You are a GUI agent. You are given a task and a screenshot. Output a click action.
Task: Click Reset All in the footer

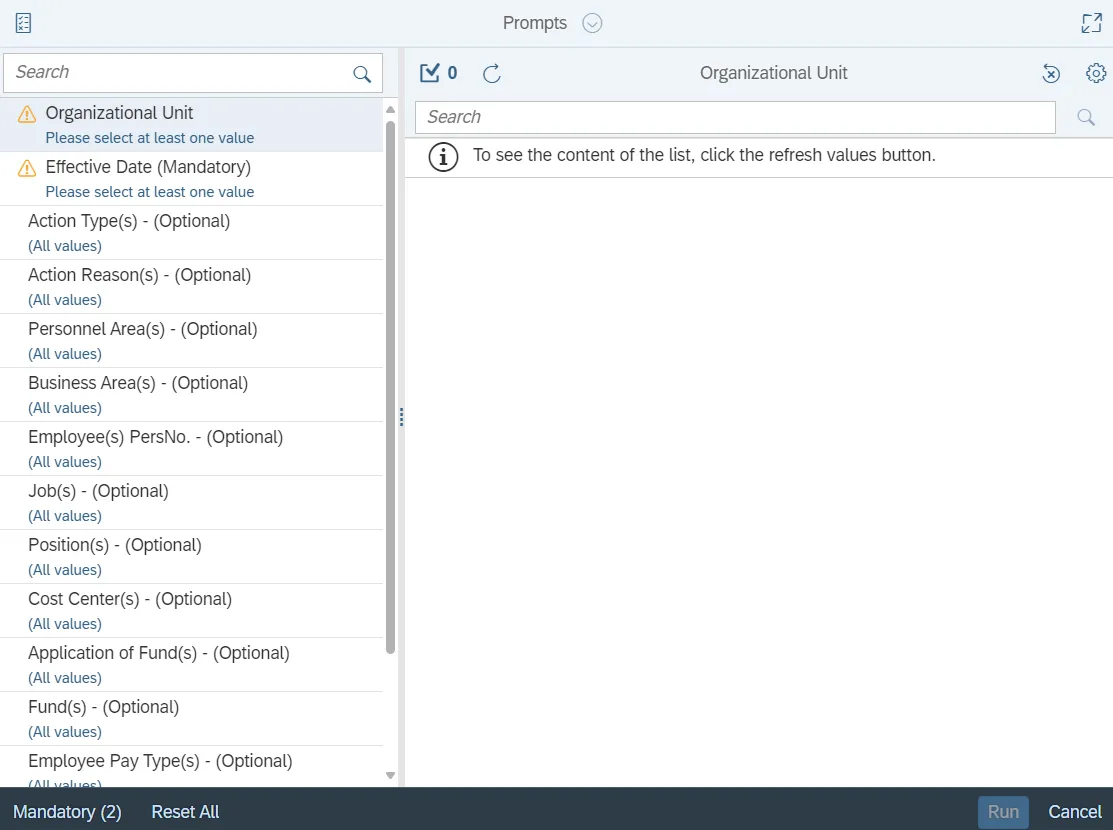(x=185, y=811)
